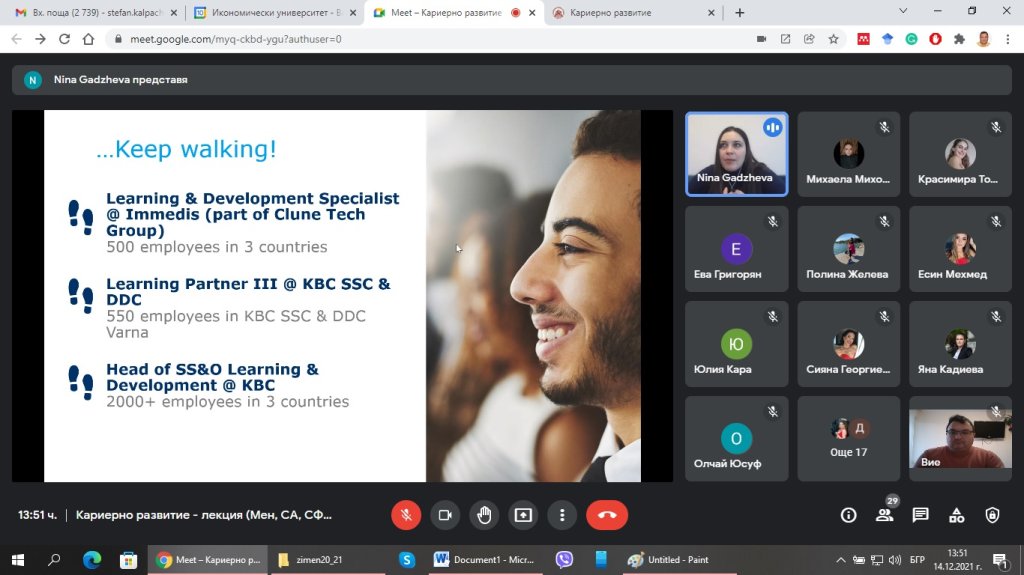Viewport: 1024px width, 575px height.
Task: Switch to the Gmail inbox tab
Action: click(95, 12)
